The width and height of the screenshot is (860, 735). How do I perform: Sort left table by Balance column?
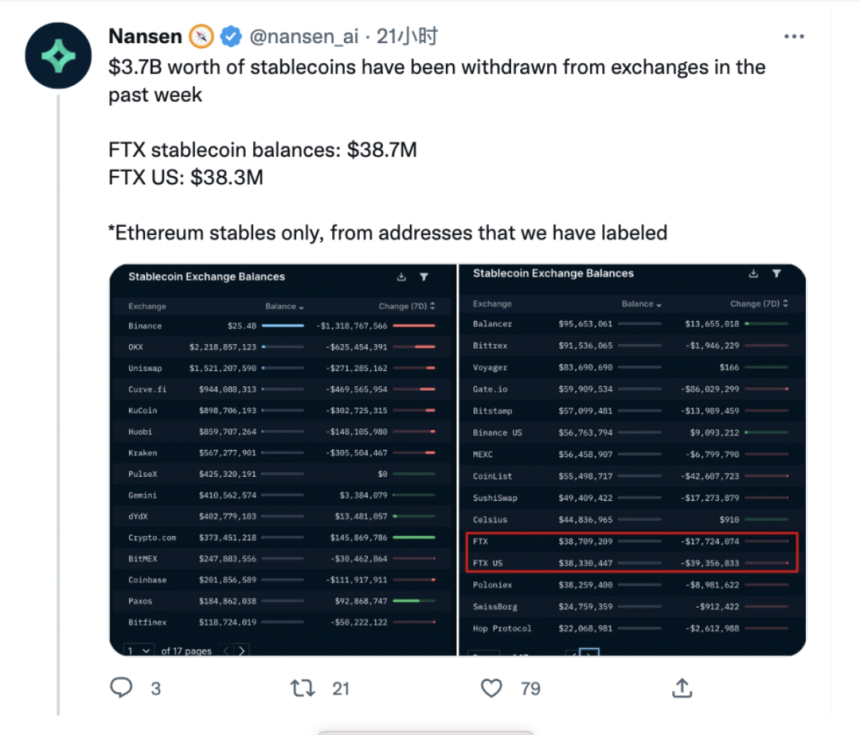point(284,306)
